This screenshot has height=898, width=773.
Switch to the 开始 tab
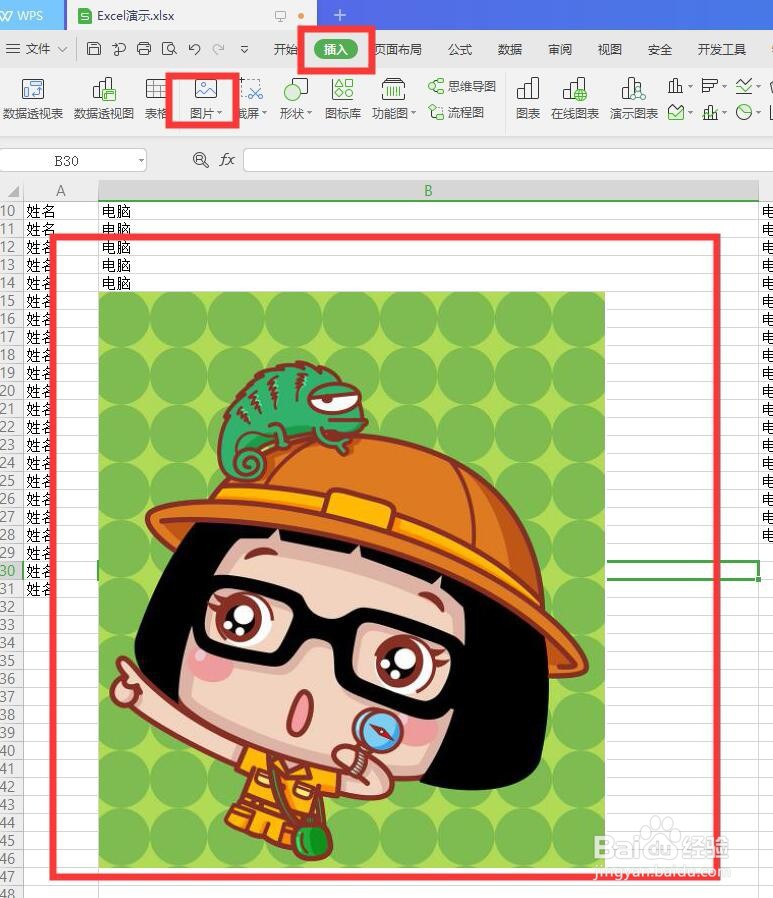point(285,49)
